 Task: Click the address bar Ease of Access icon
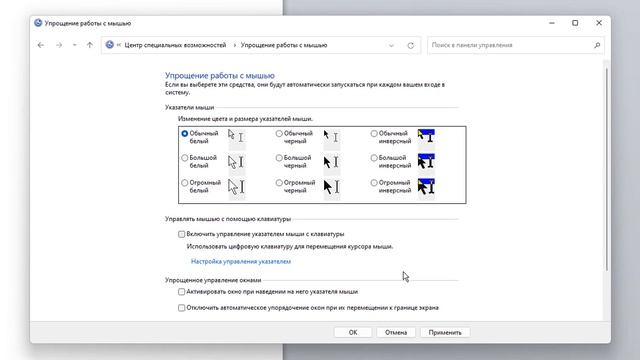pos(109,45)
